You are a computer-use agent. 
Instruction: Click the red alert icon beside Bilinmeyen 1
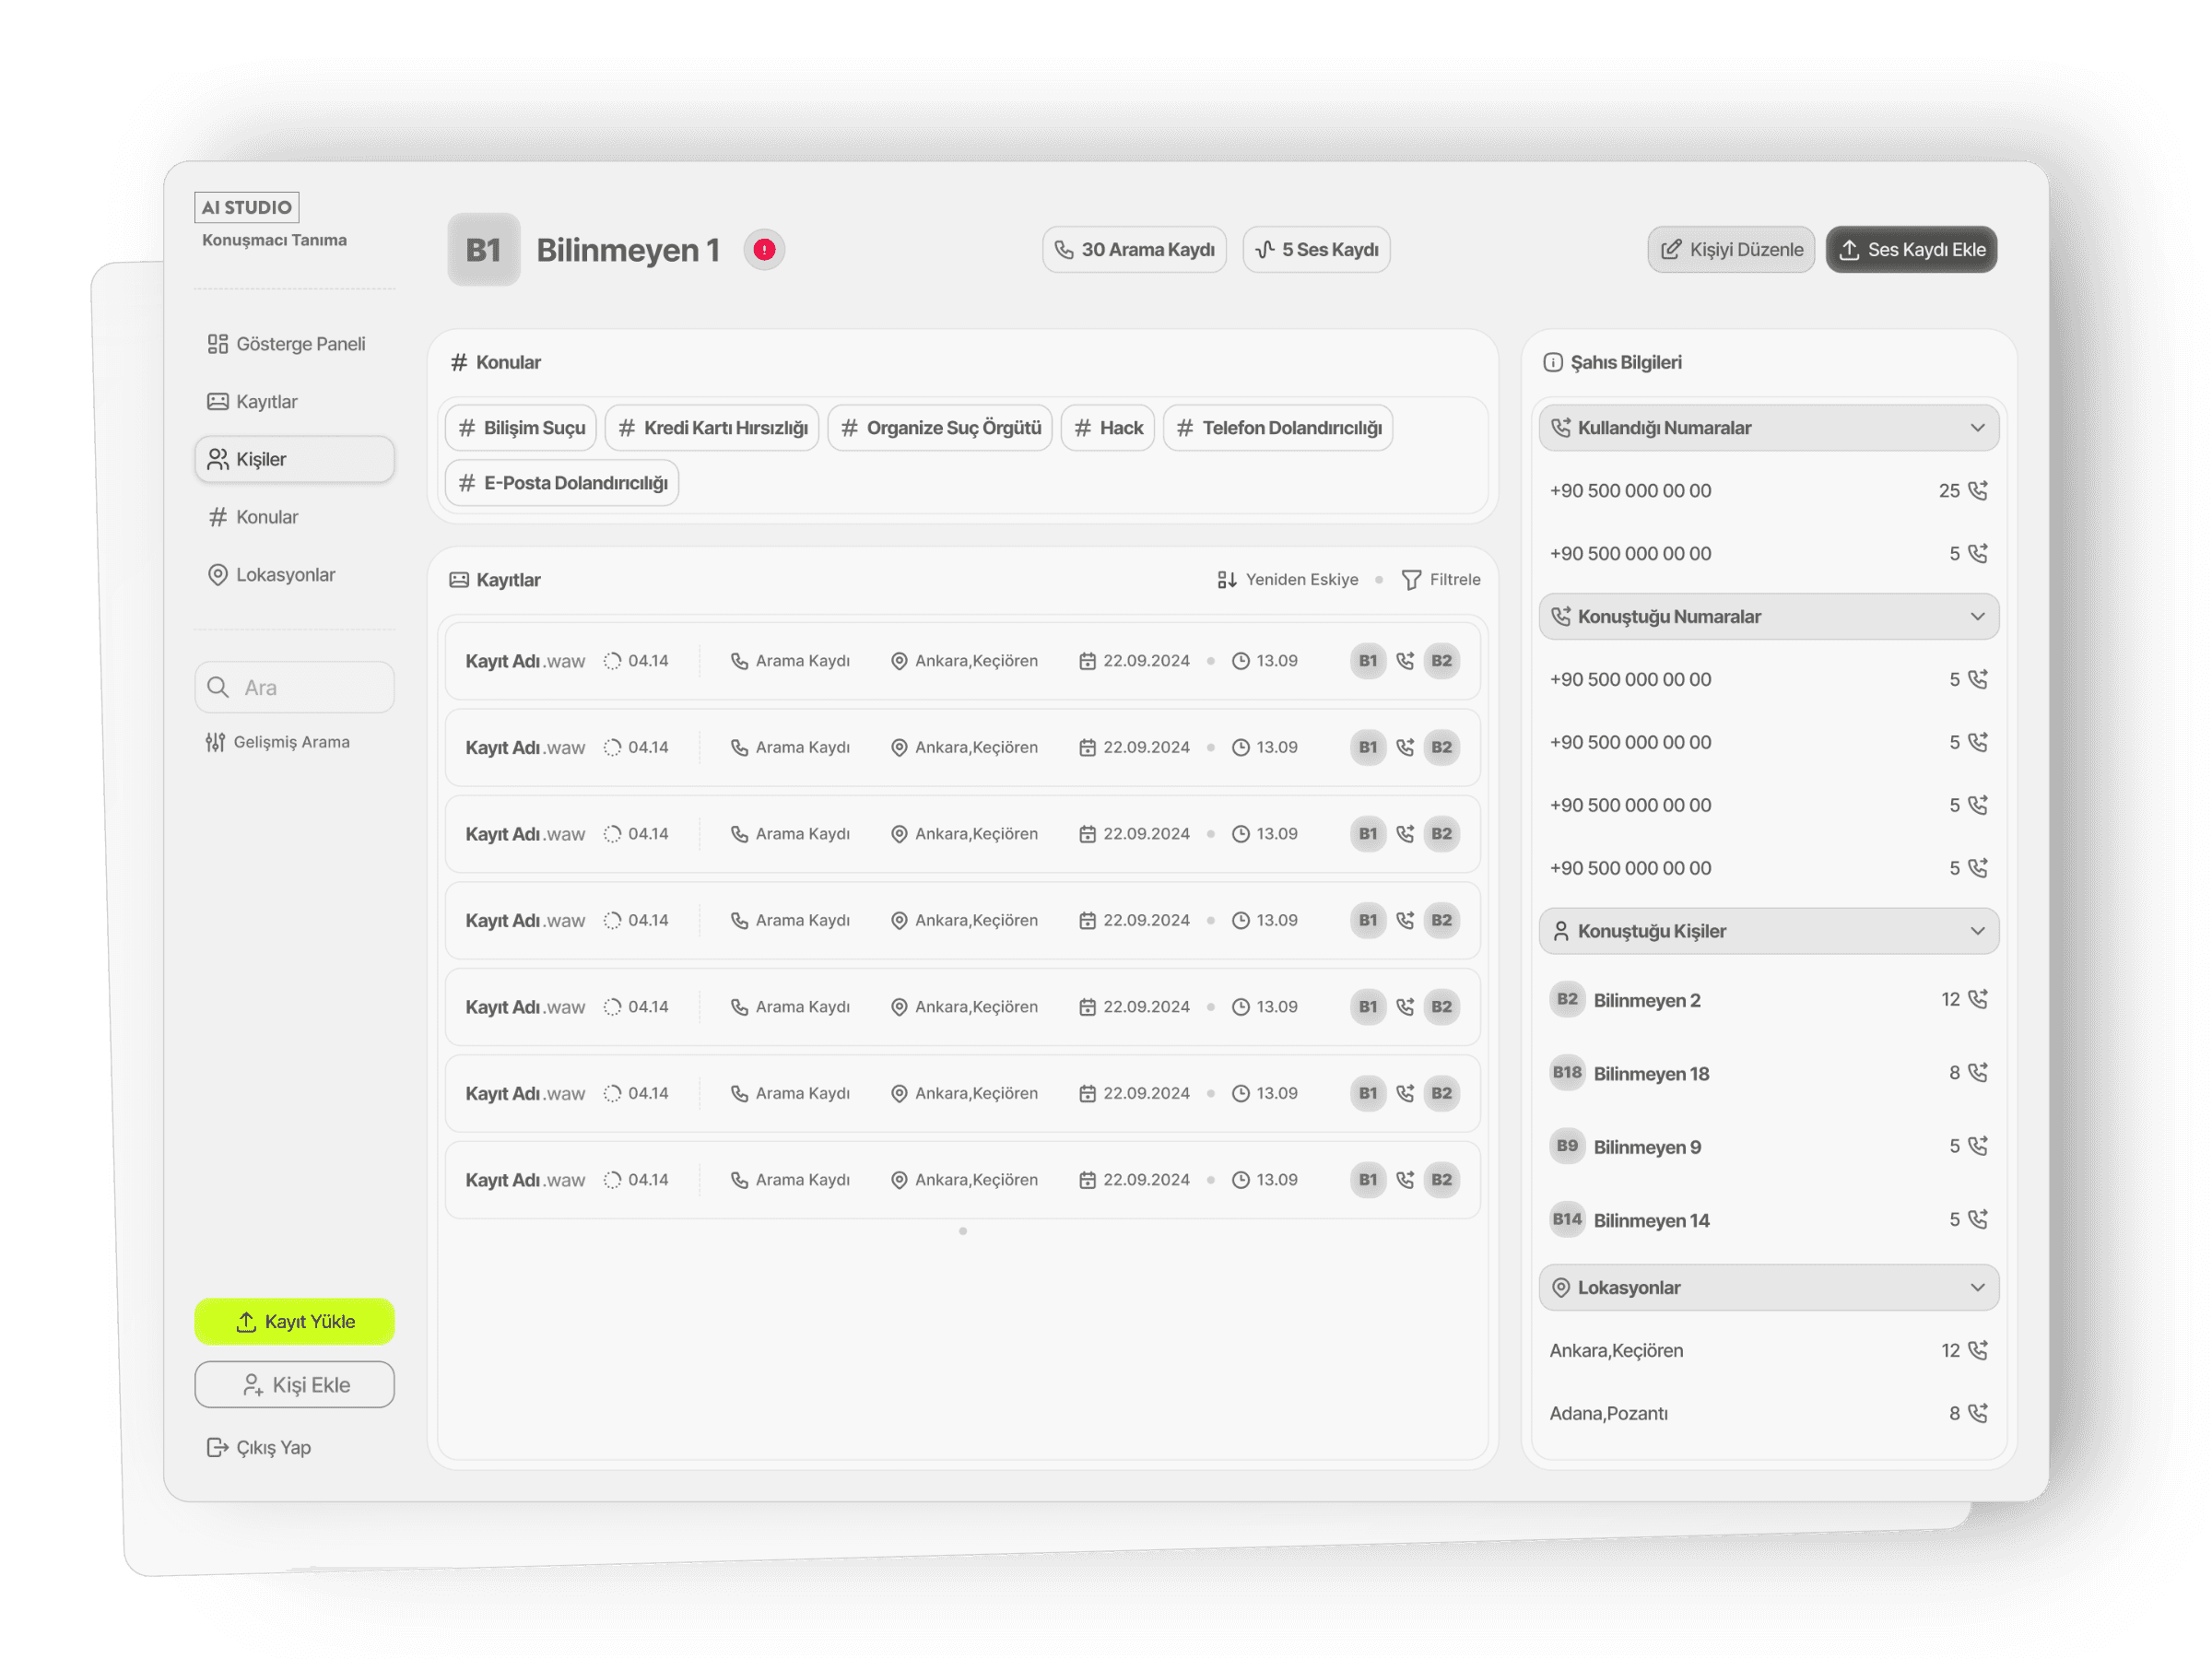click(764, 249)
